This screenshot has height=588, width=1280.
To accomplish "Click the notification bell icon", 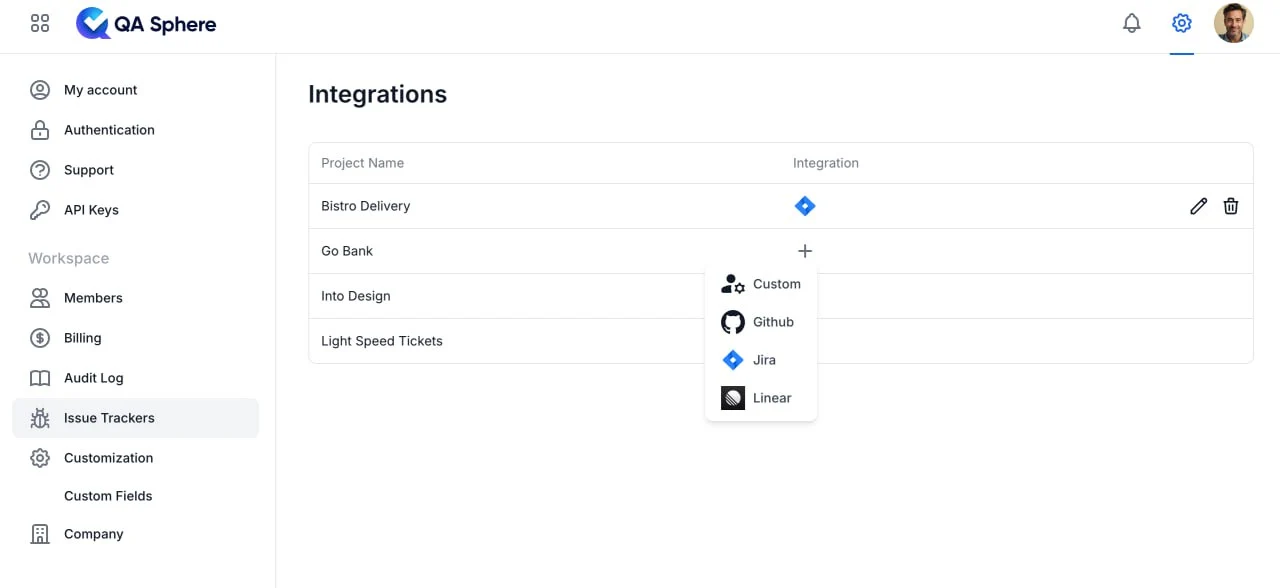I will pyautogui.click(x=1132, y=22).
